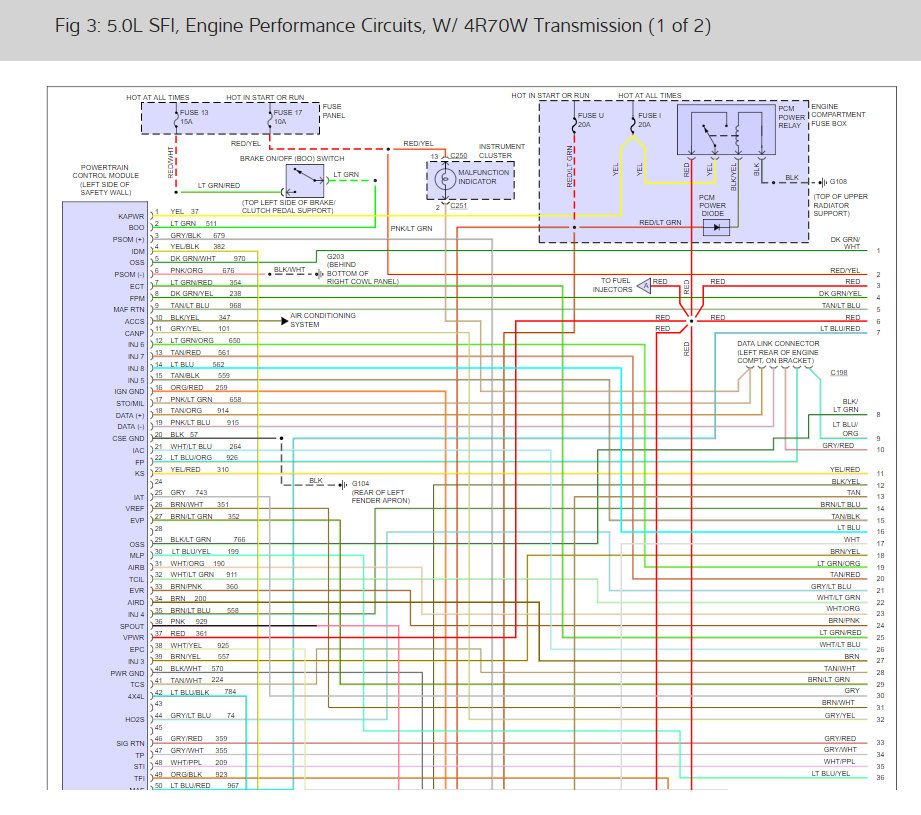
Task: Click the RED/YEL label at right terminal 2
Action: tap(845, 271)
